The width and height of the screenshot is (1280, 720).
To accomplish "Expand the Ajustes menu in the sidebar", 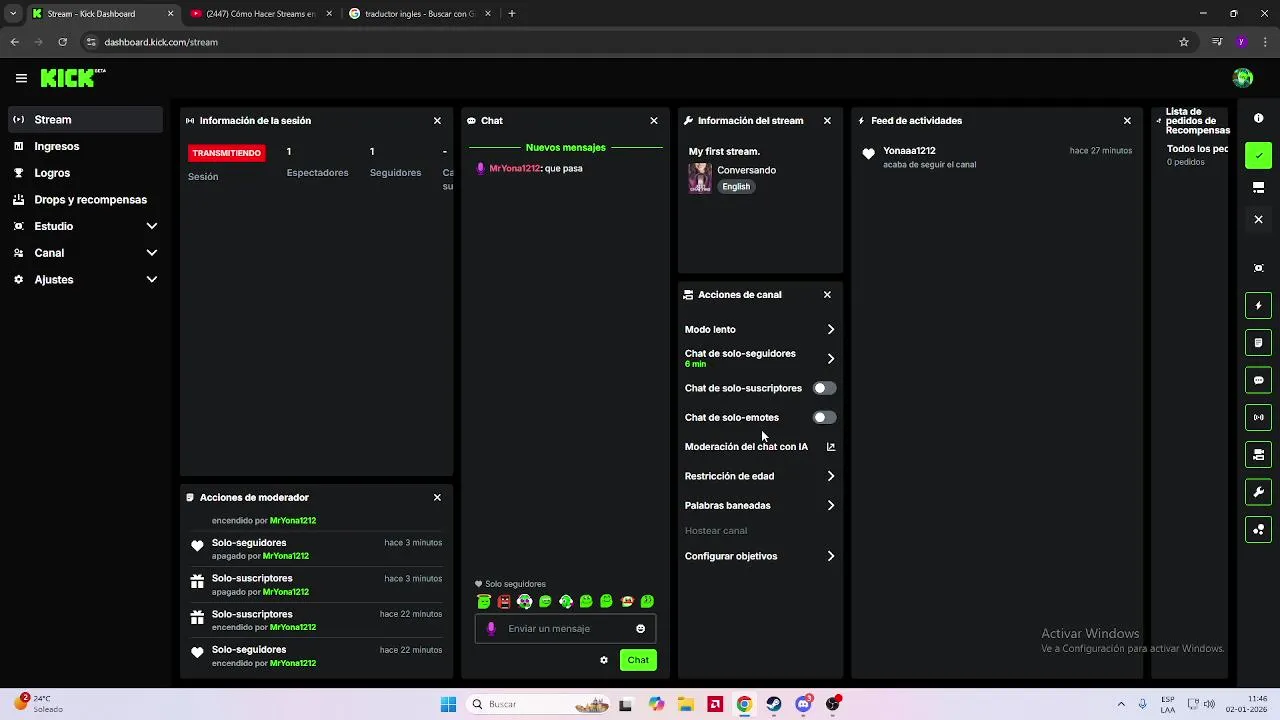I will pyautogui.click(x=152, y=280).
